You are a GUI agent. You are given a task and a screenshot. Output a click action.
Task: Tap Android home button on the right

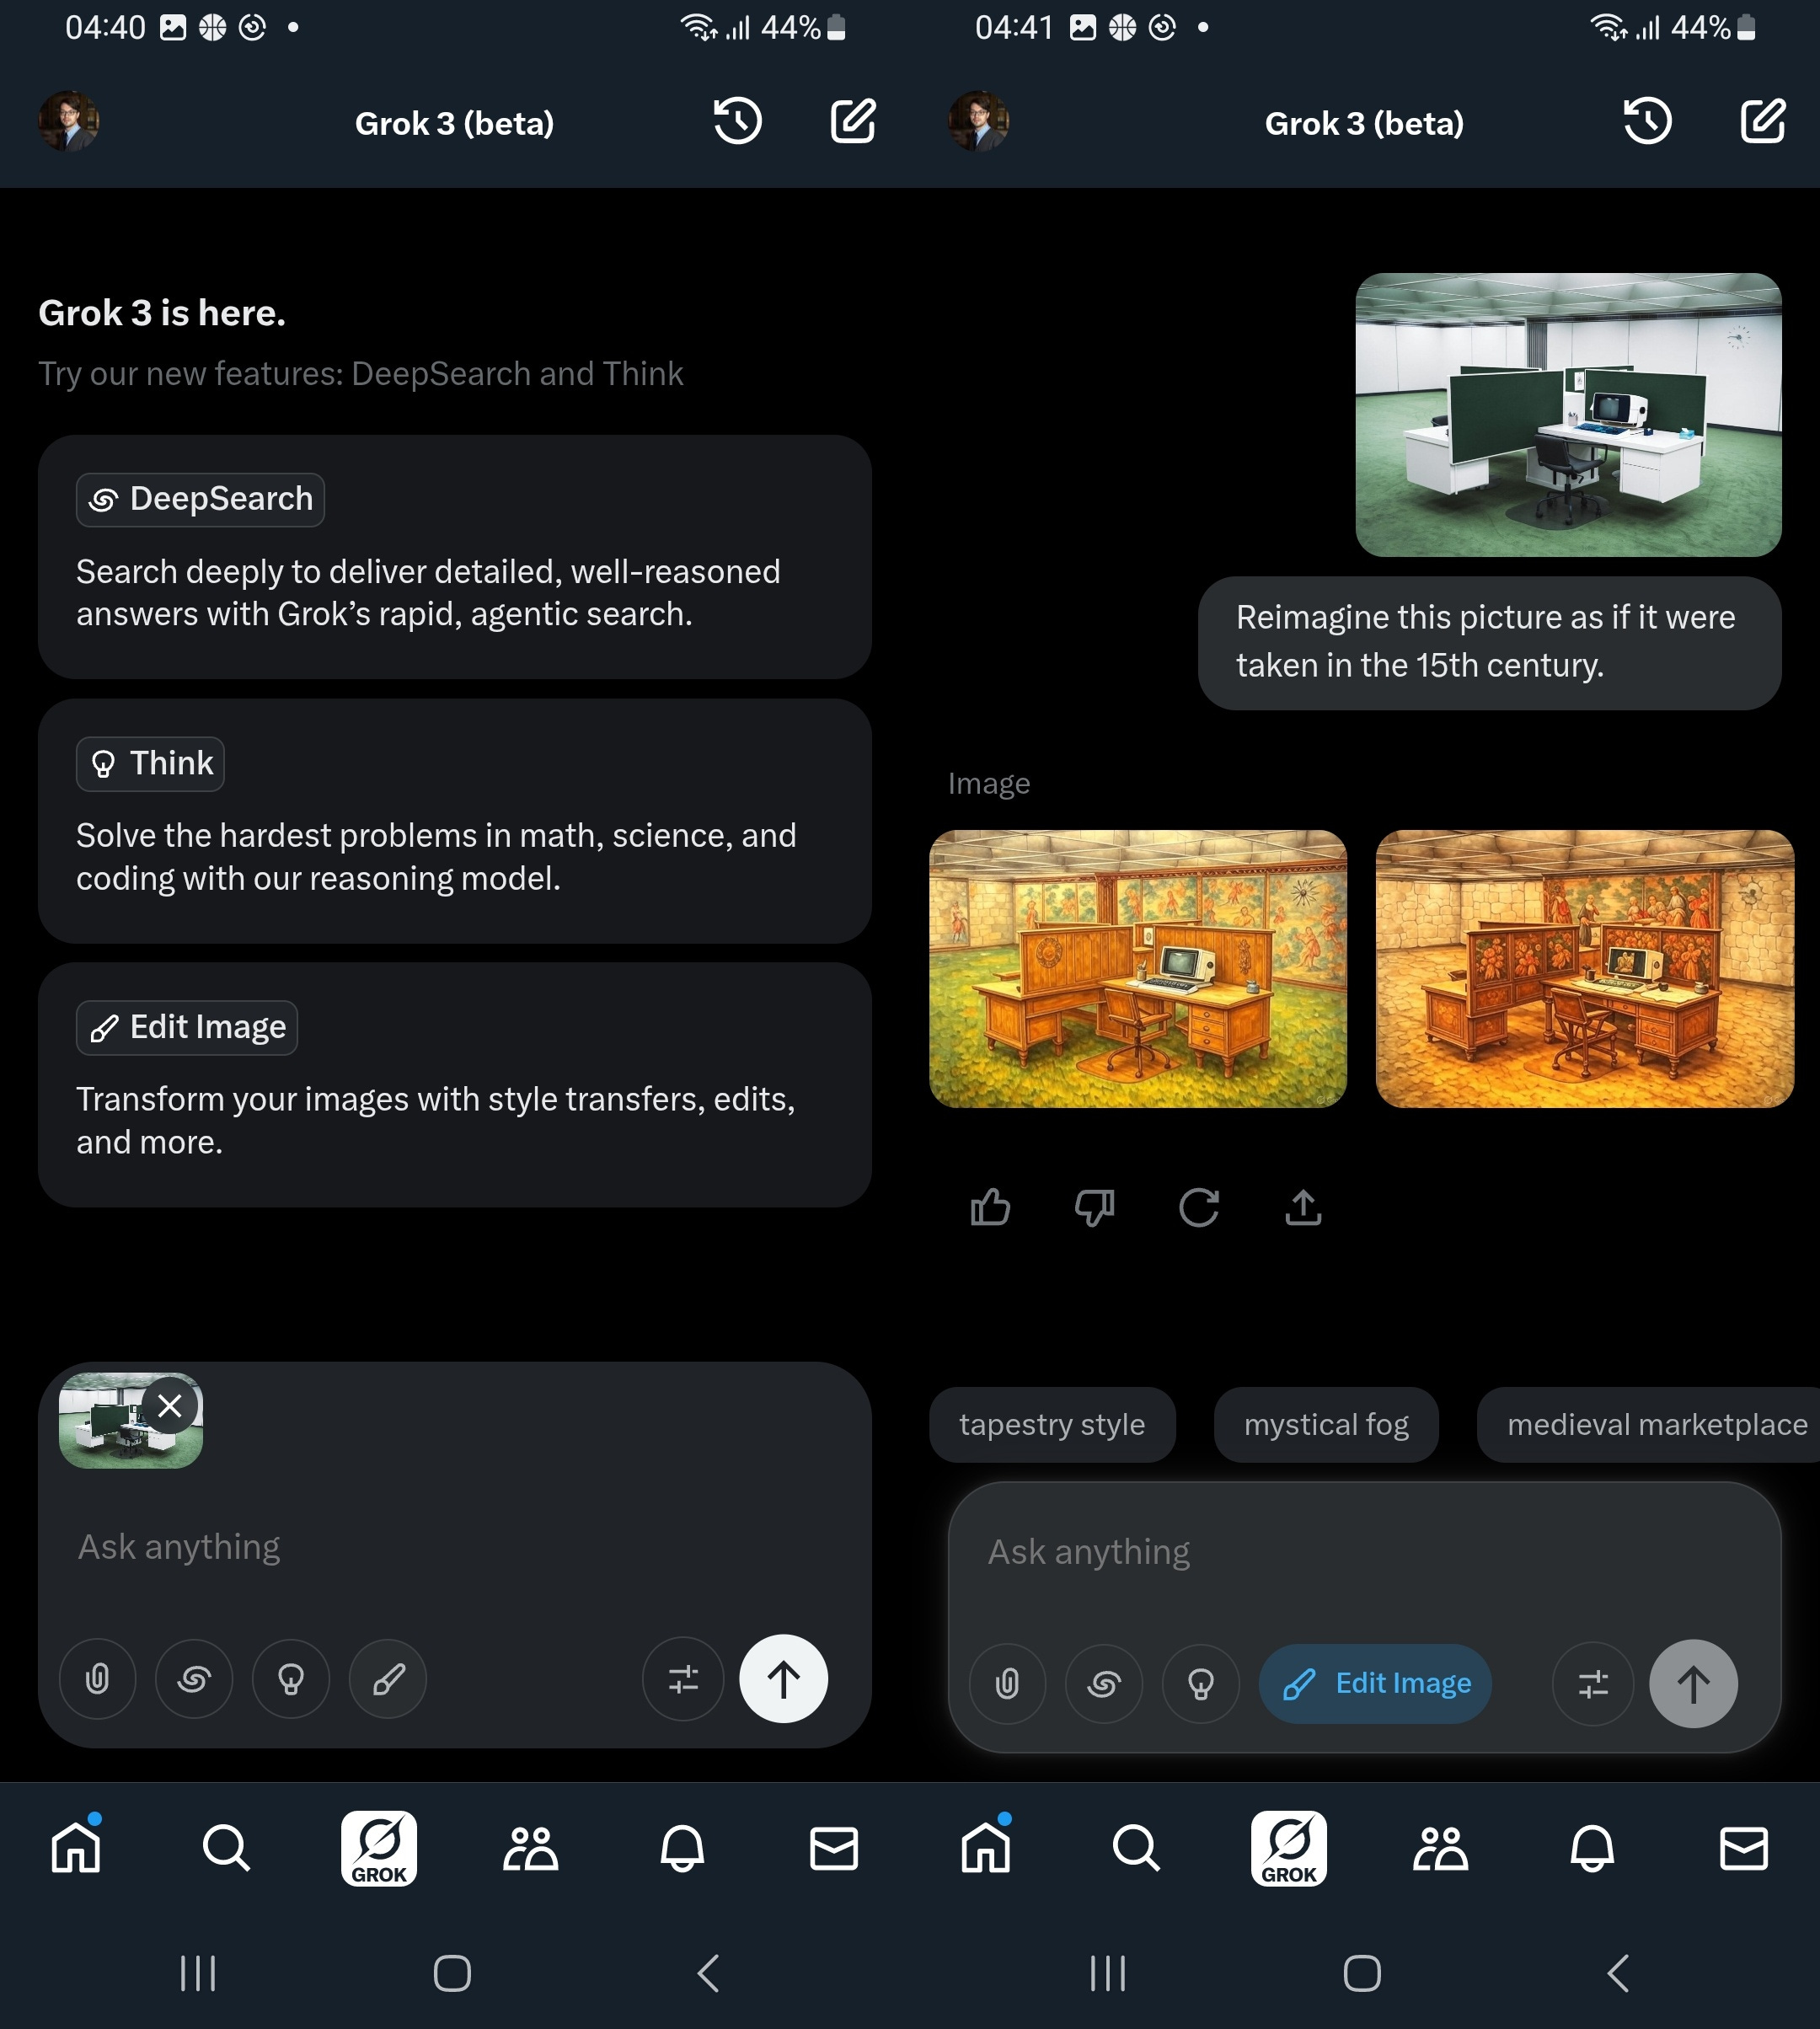click(x=1362, y=1973)
